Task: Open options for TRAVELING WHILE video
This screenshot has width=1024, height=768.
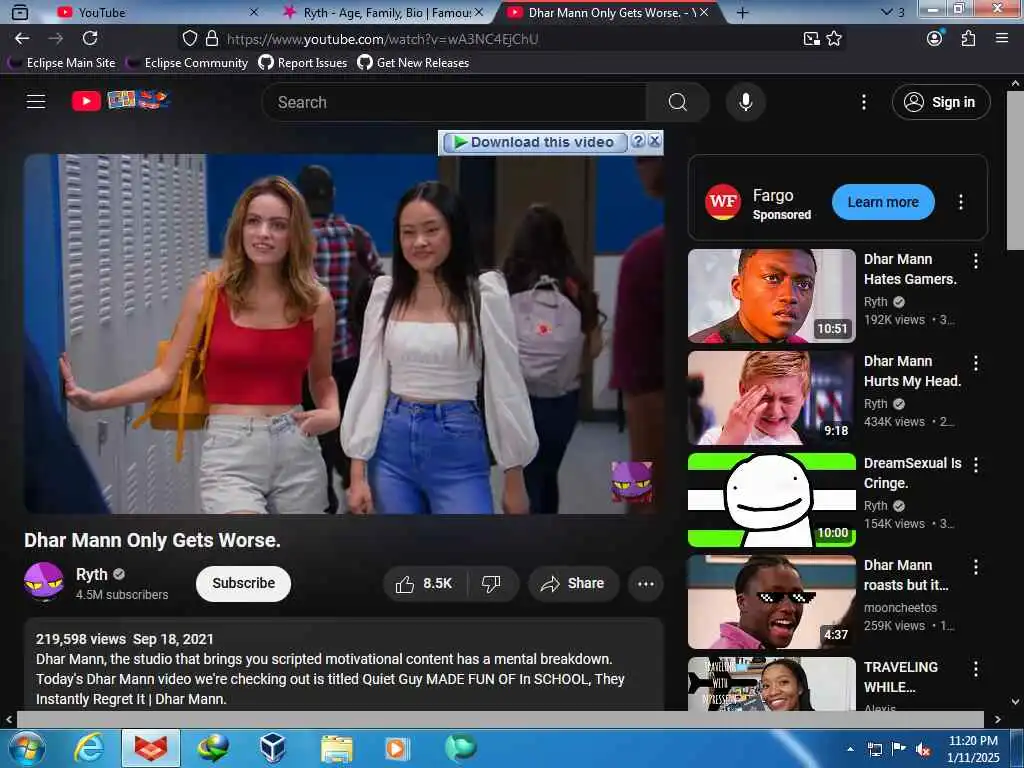Action: pyautogui.click(x=976, y=669)
